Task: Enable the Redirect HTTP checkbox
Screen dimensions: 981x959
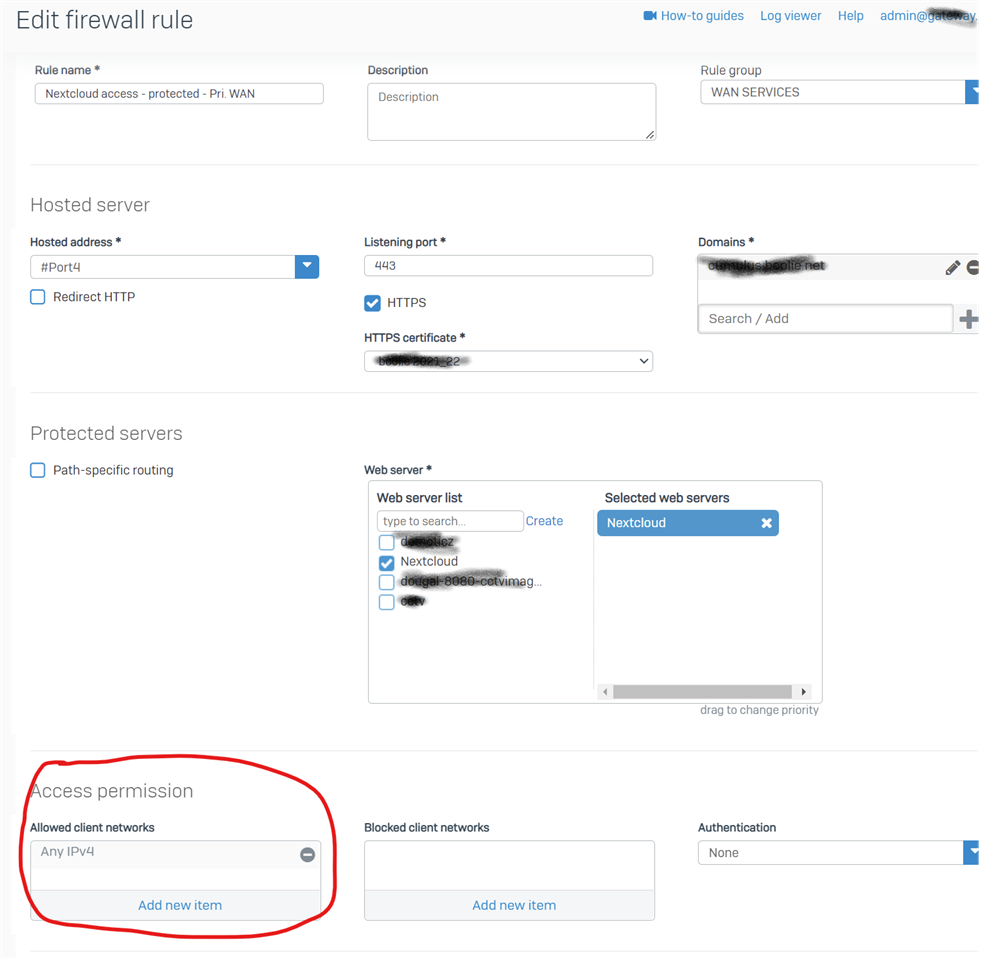Action: tap(38, 297)
